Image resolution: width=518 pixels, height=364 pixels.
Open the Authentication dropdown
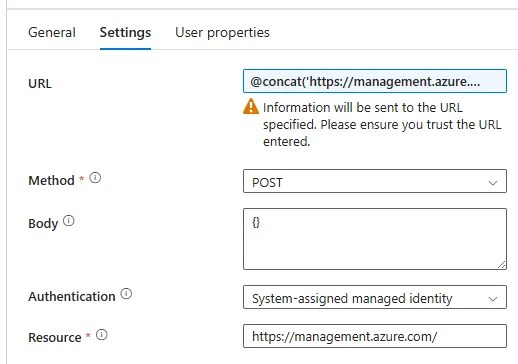(x=375, y=297)
